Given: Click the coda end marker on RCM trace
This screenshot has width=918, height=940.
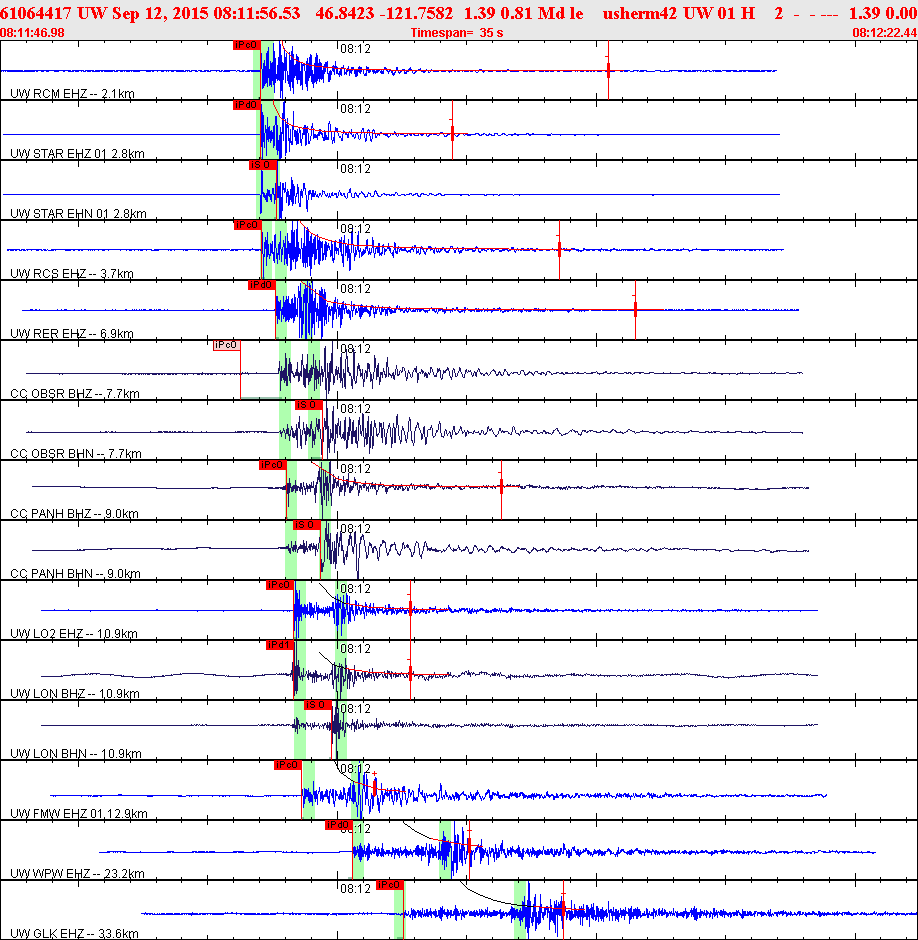Looking at the screenshot, I should coord(608,71).
